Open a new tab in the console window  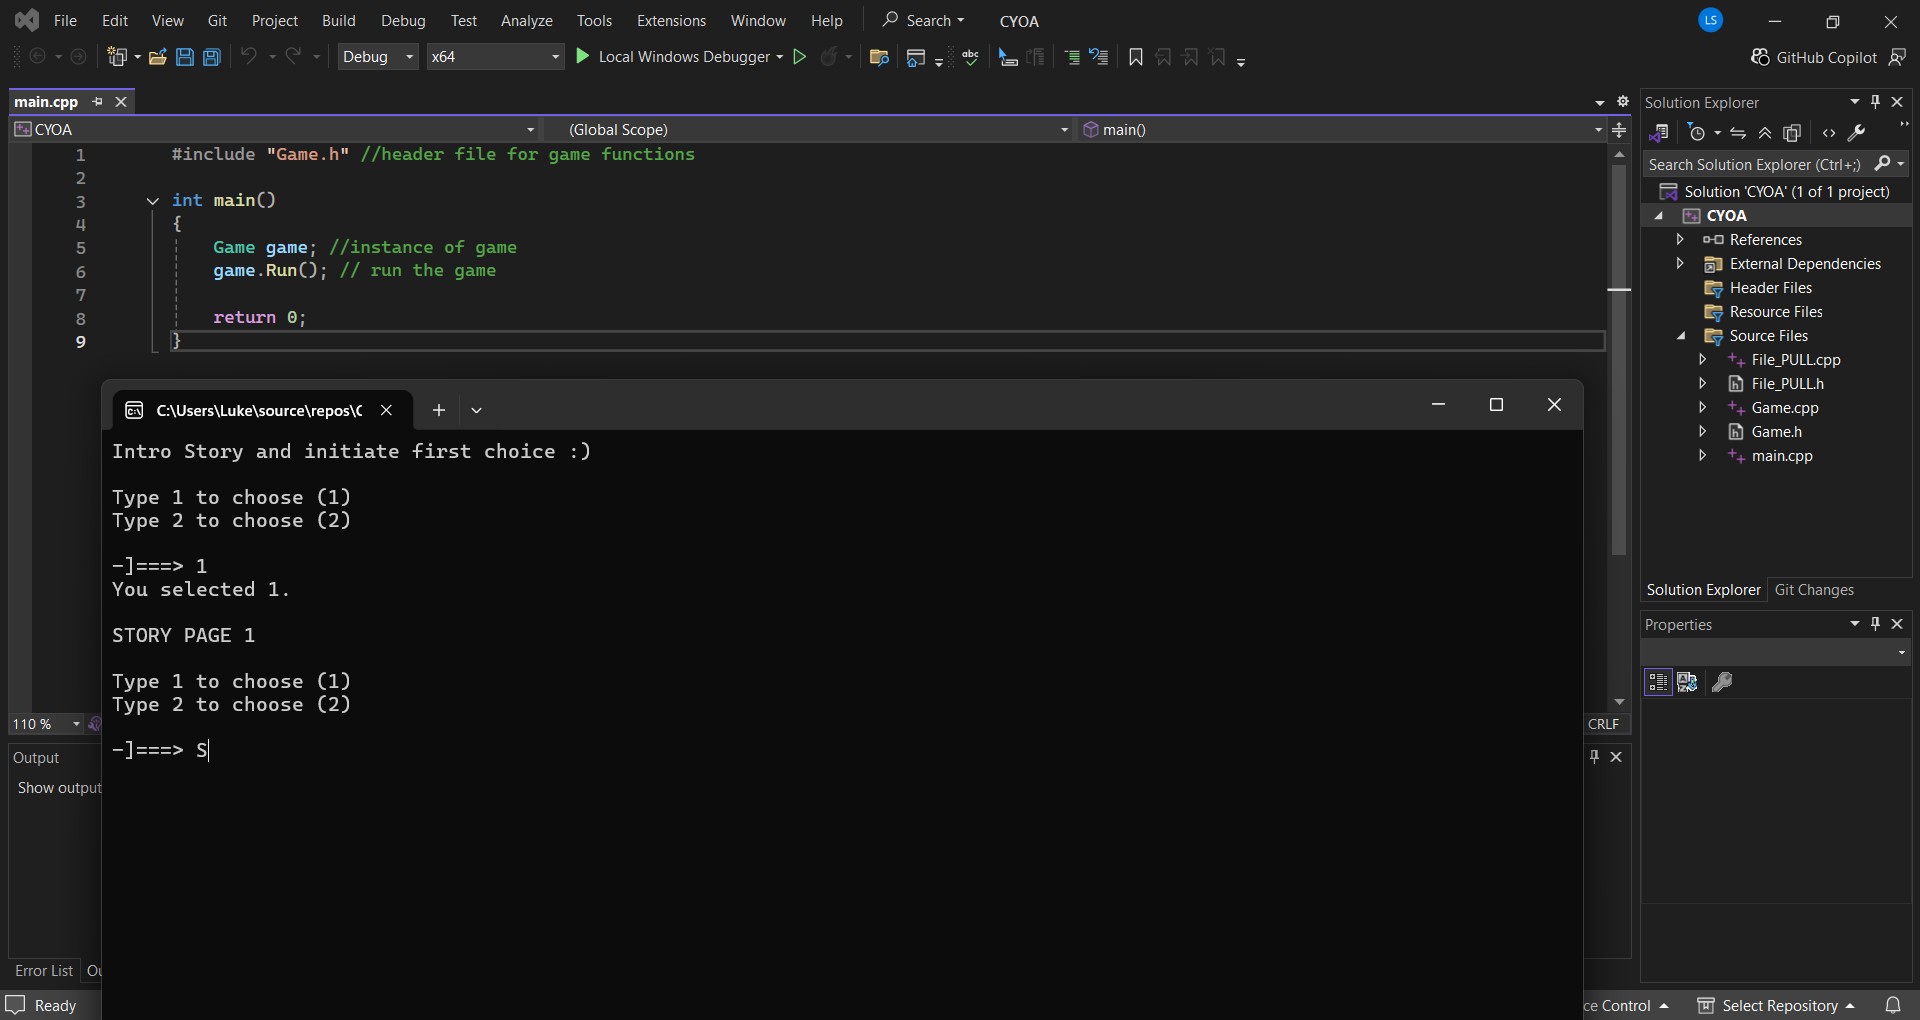coord(438,410)
